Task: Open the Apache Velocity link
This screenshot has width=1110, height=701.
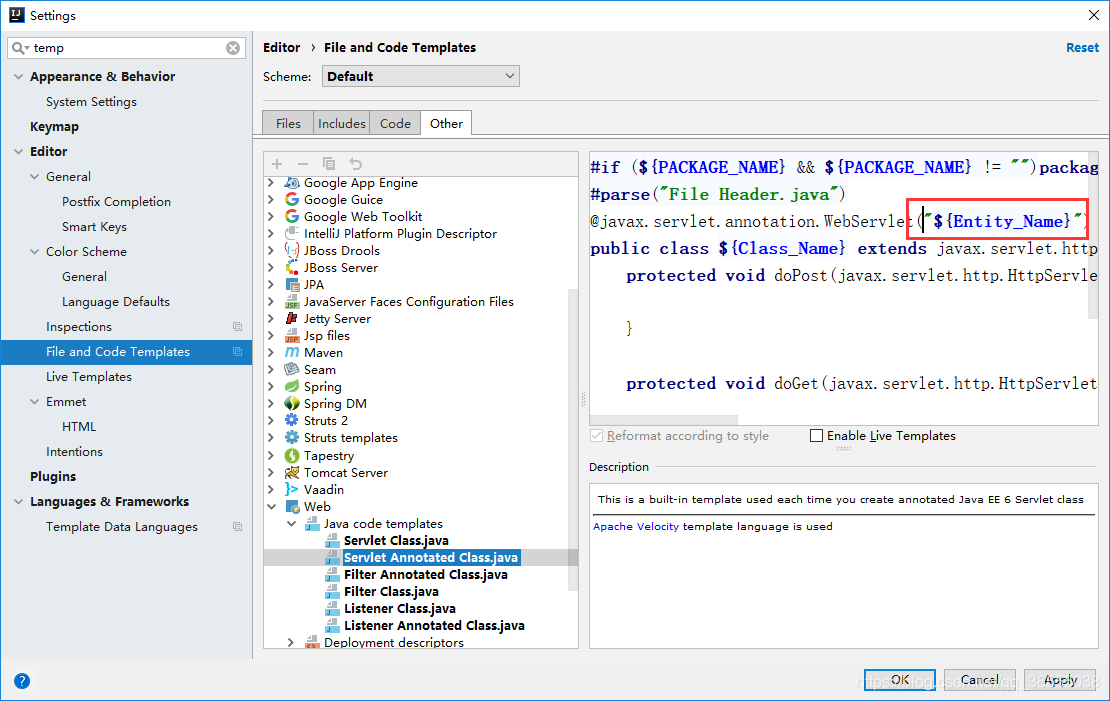Action: (x=636, y=526)
